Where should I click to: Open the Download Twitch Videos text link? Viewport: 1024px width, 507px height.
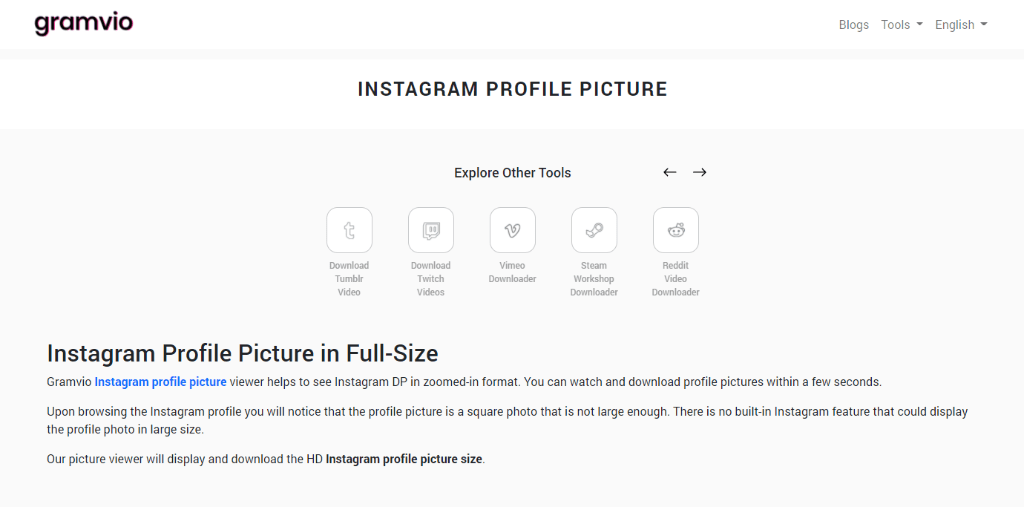click(x=431, y=279)
